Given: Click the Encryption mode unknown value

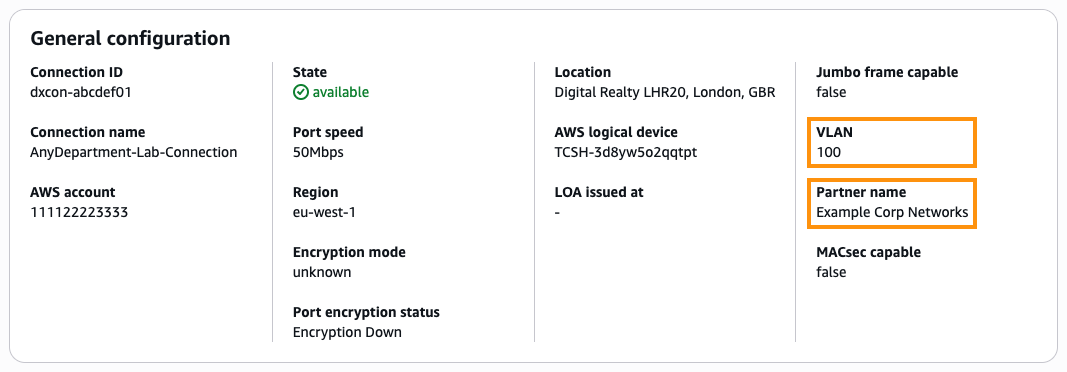Looking at the screenshot, I should click(x=322, y=272).
